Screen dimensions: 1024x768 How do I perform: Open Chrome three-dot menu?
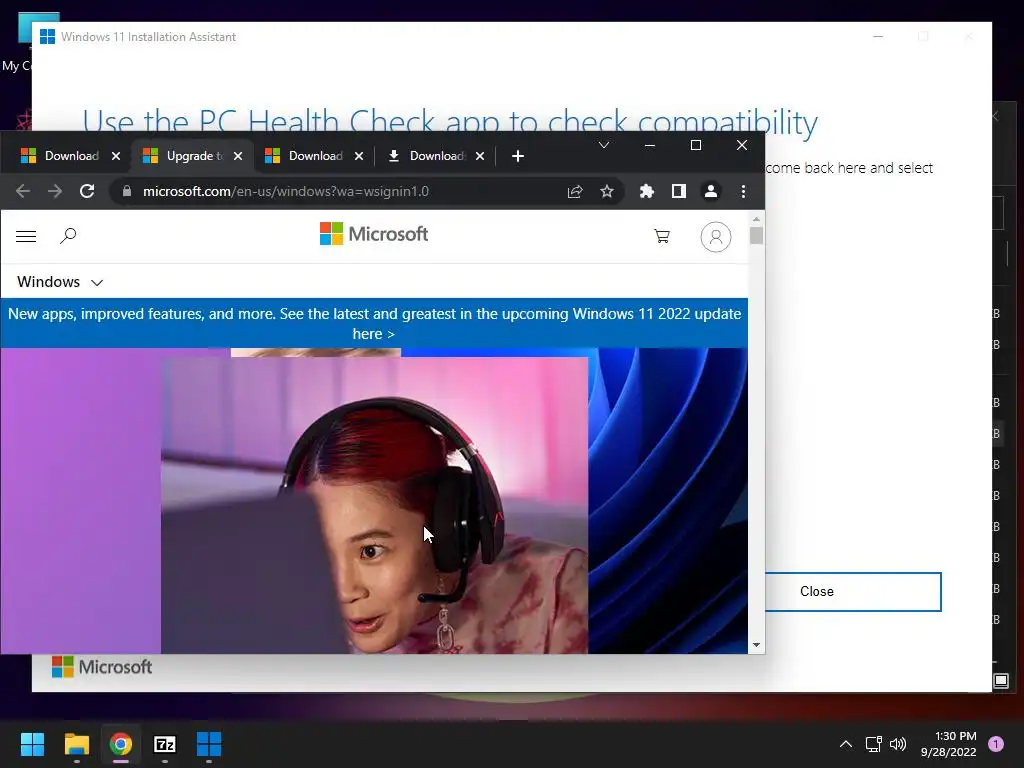[x=743, y=191]
